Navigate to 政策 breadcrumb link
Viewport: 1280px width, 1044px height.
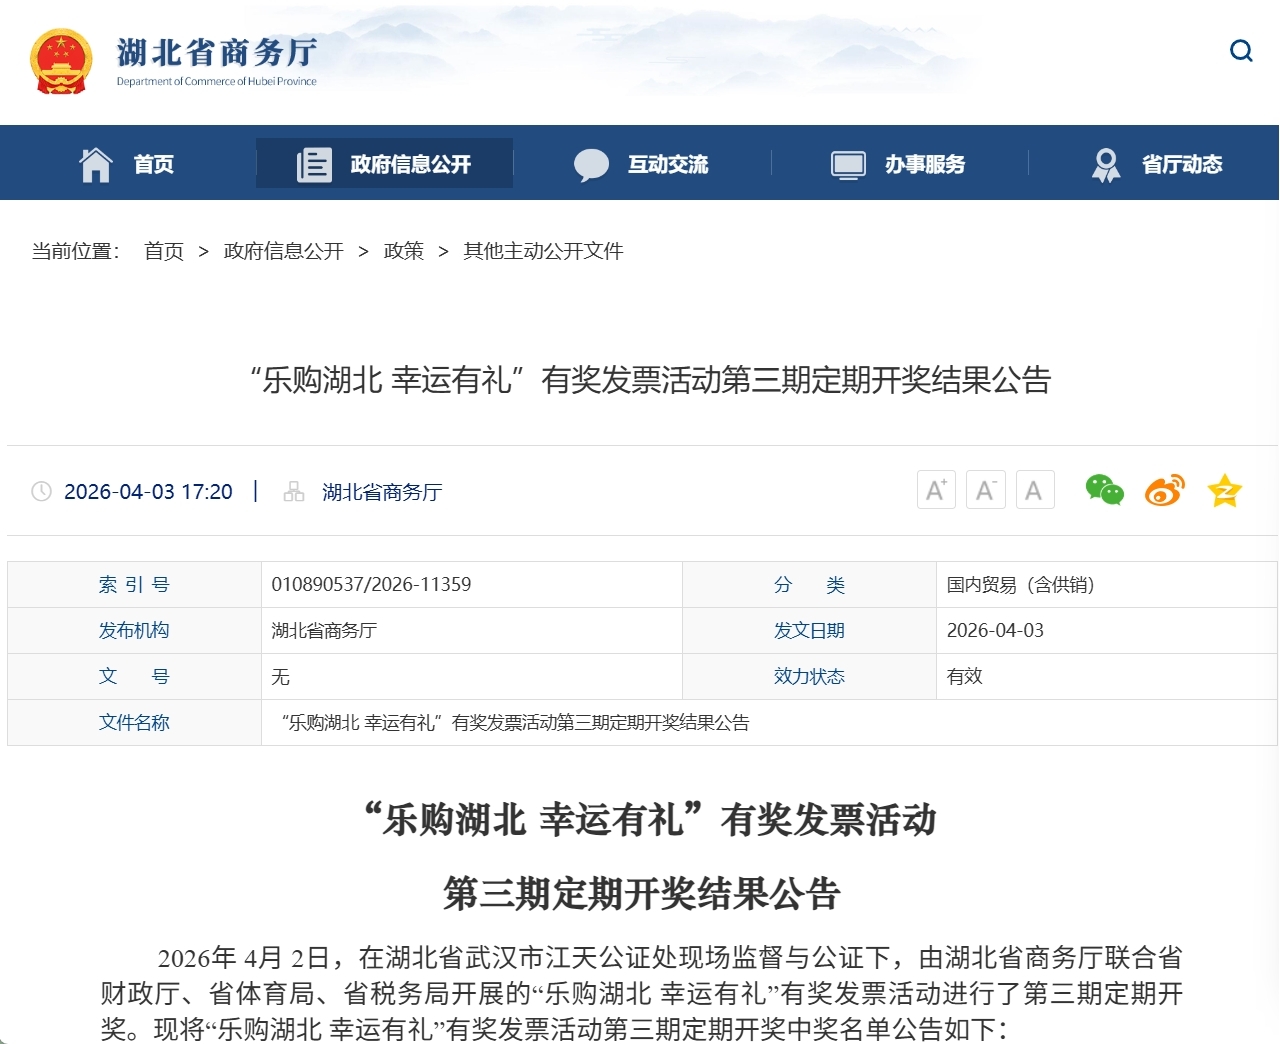pyautogui.click(x=403, y=251)
